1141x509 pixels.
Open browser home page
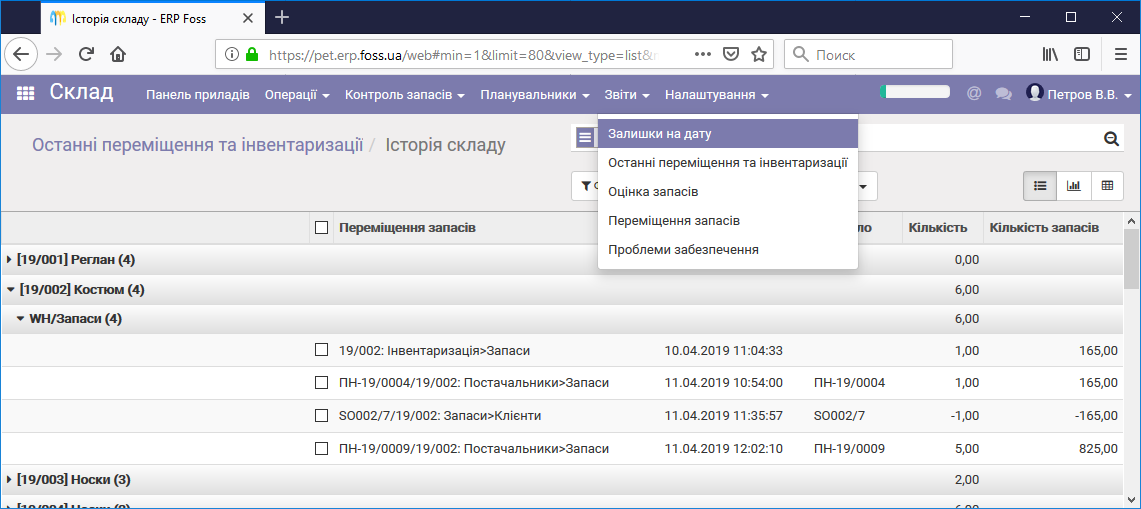click(x=118, y=54)
